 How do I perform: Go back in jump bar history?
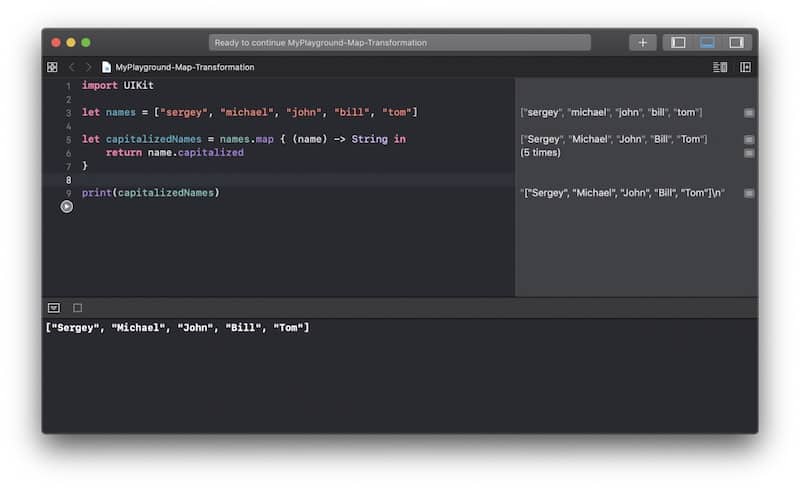coord(71,67)
